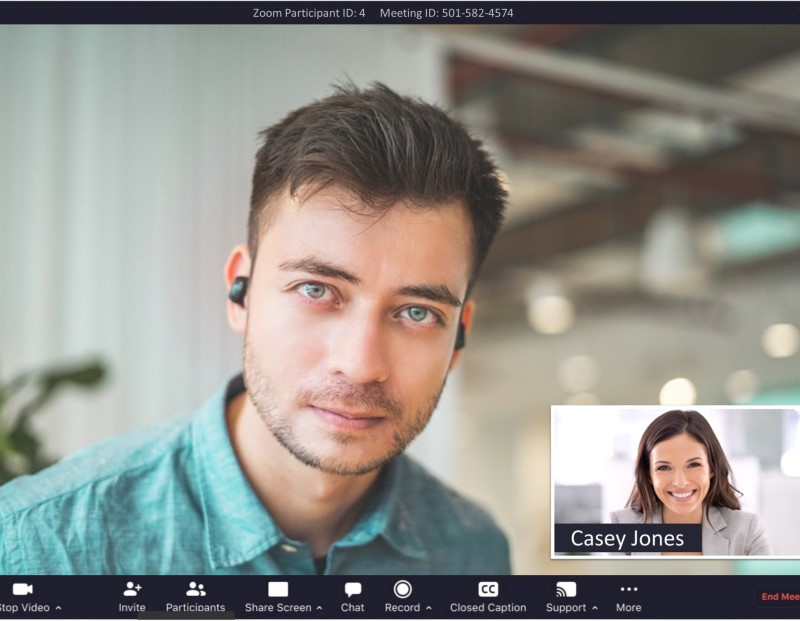Click the Casey Jones name label

(x=627, y=539)
